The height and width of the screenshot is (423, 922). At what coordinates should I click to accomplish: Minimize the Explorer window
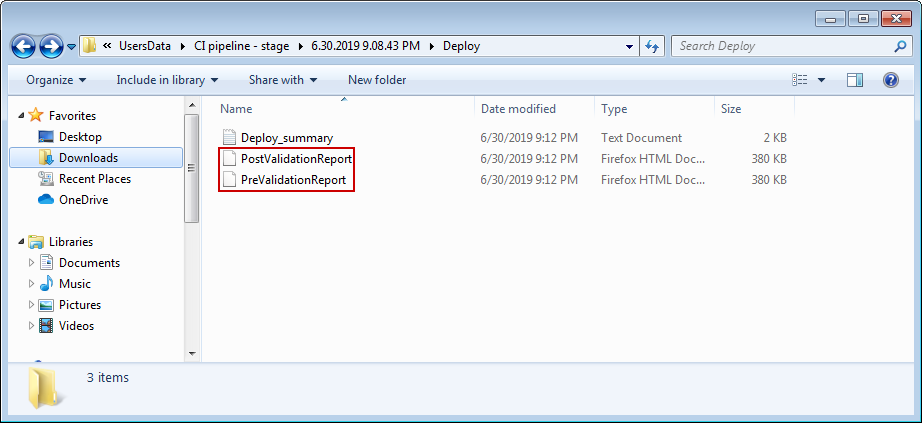[x=831, y=19]
